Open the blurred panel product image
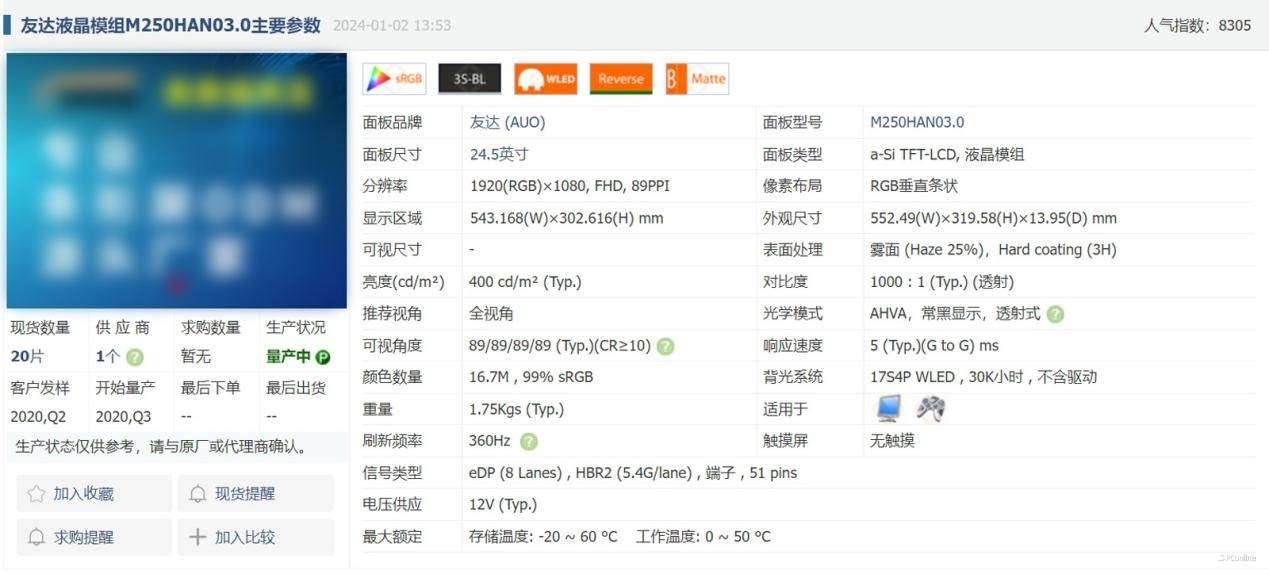 coord(176,181)
